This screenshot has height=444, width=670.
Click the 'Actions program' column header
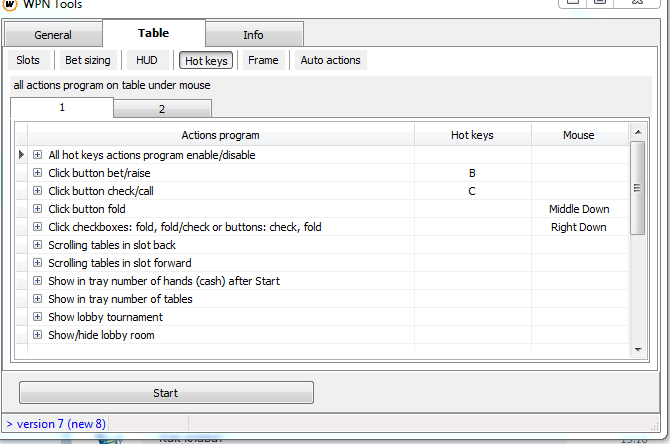(x=221, y=135)
